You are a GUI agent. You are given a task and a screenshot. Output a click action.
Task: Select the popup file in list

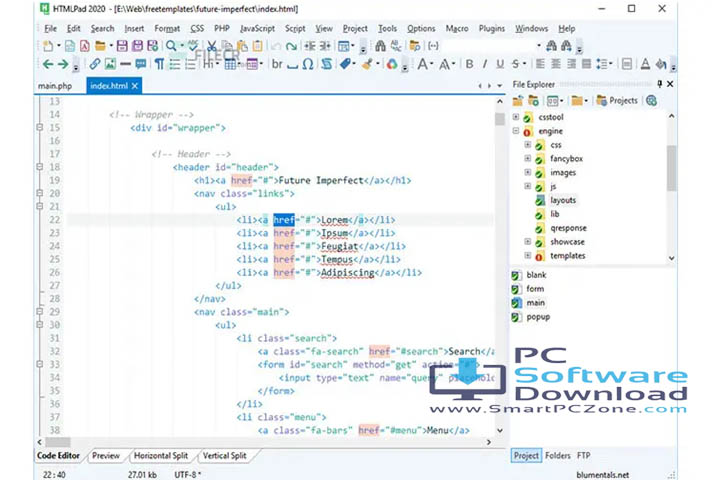click(537, 317)
